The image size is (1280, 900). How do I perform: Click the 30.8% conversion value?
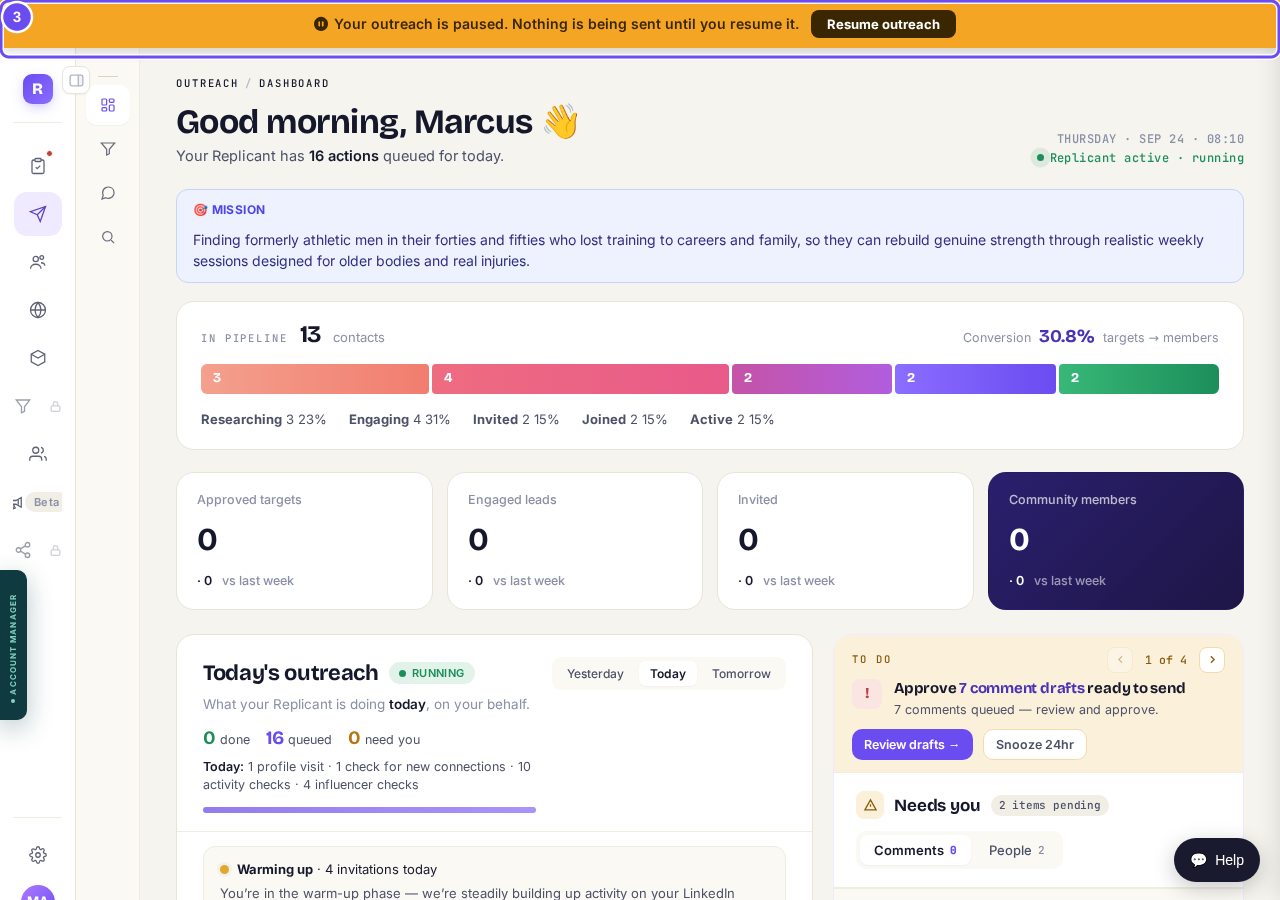point(1066,337)
